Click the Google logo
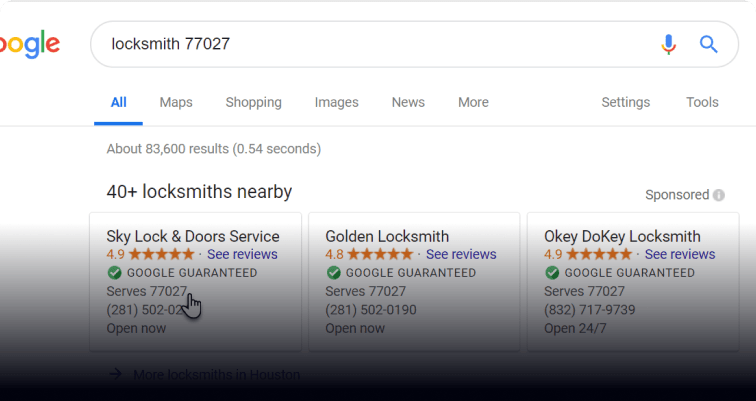 (30, 44)
